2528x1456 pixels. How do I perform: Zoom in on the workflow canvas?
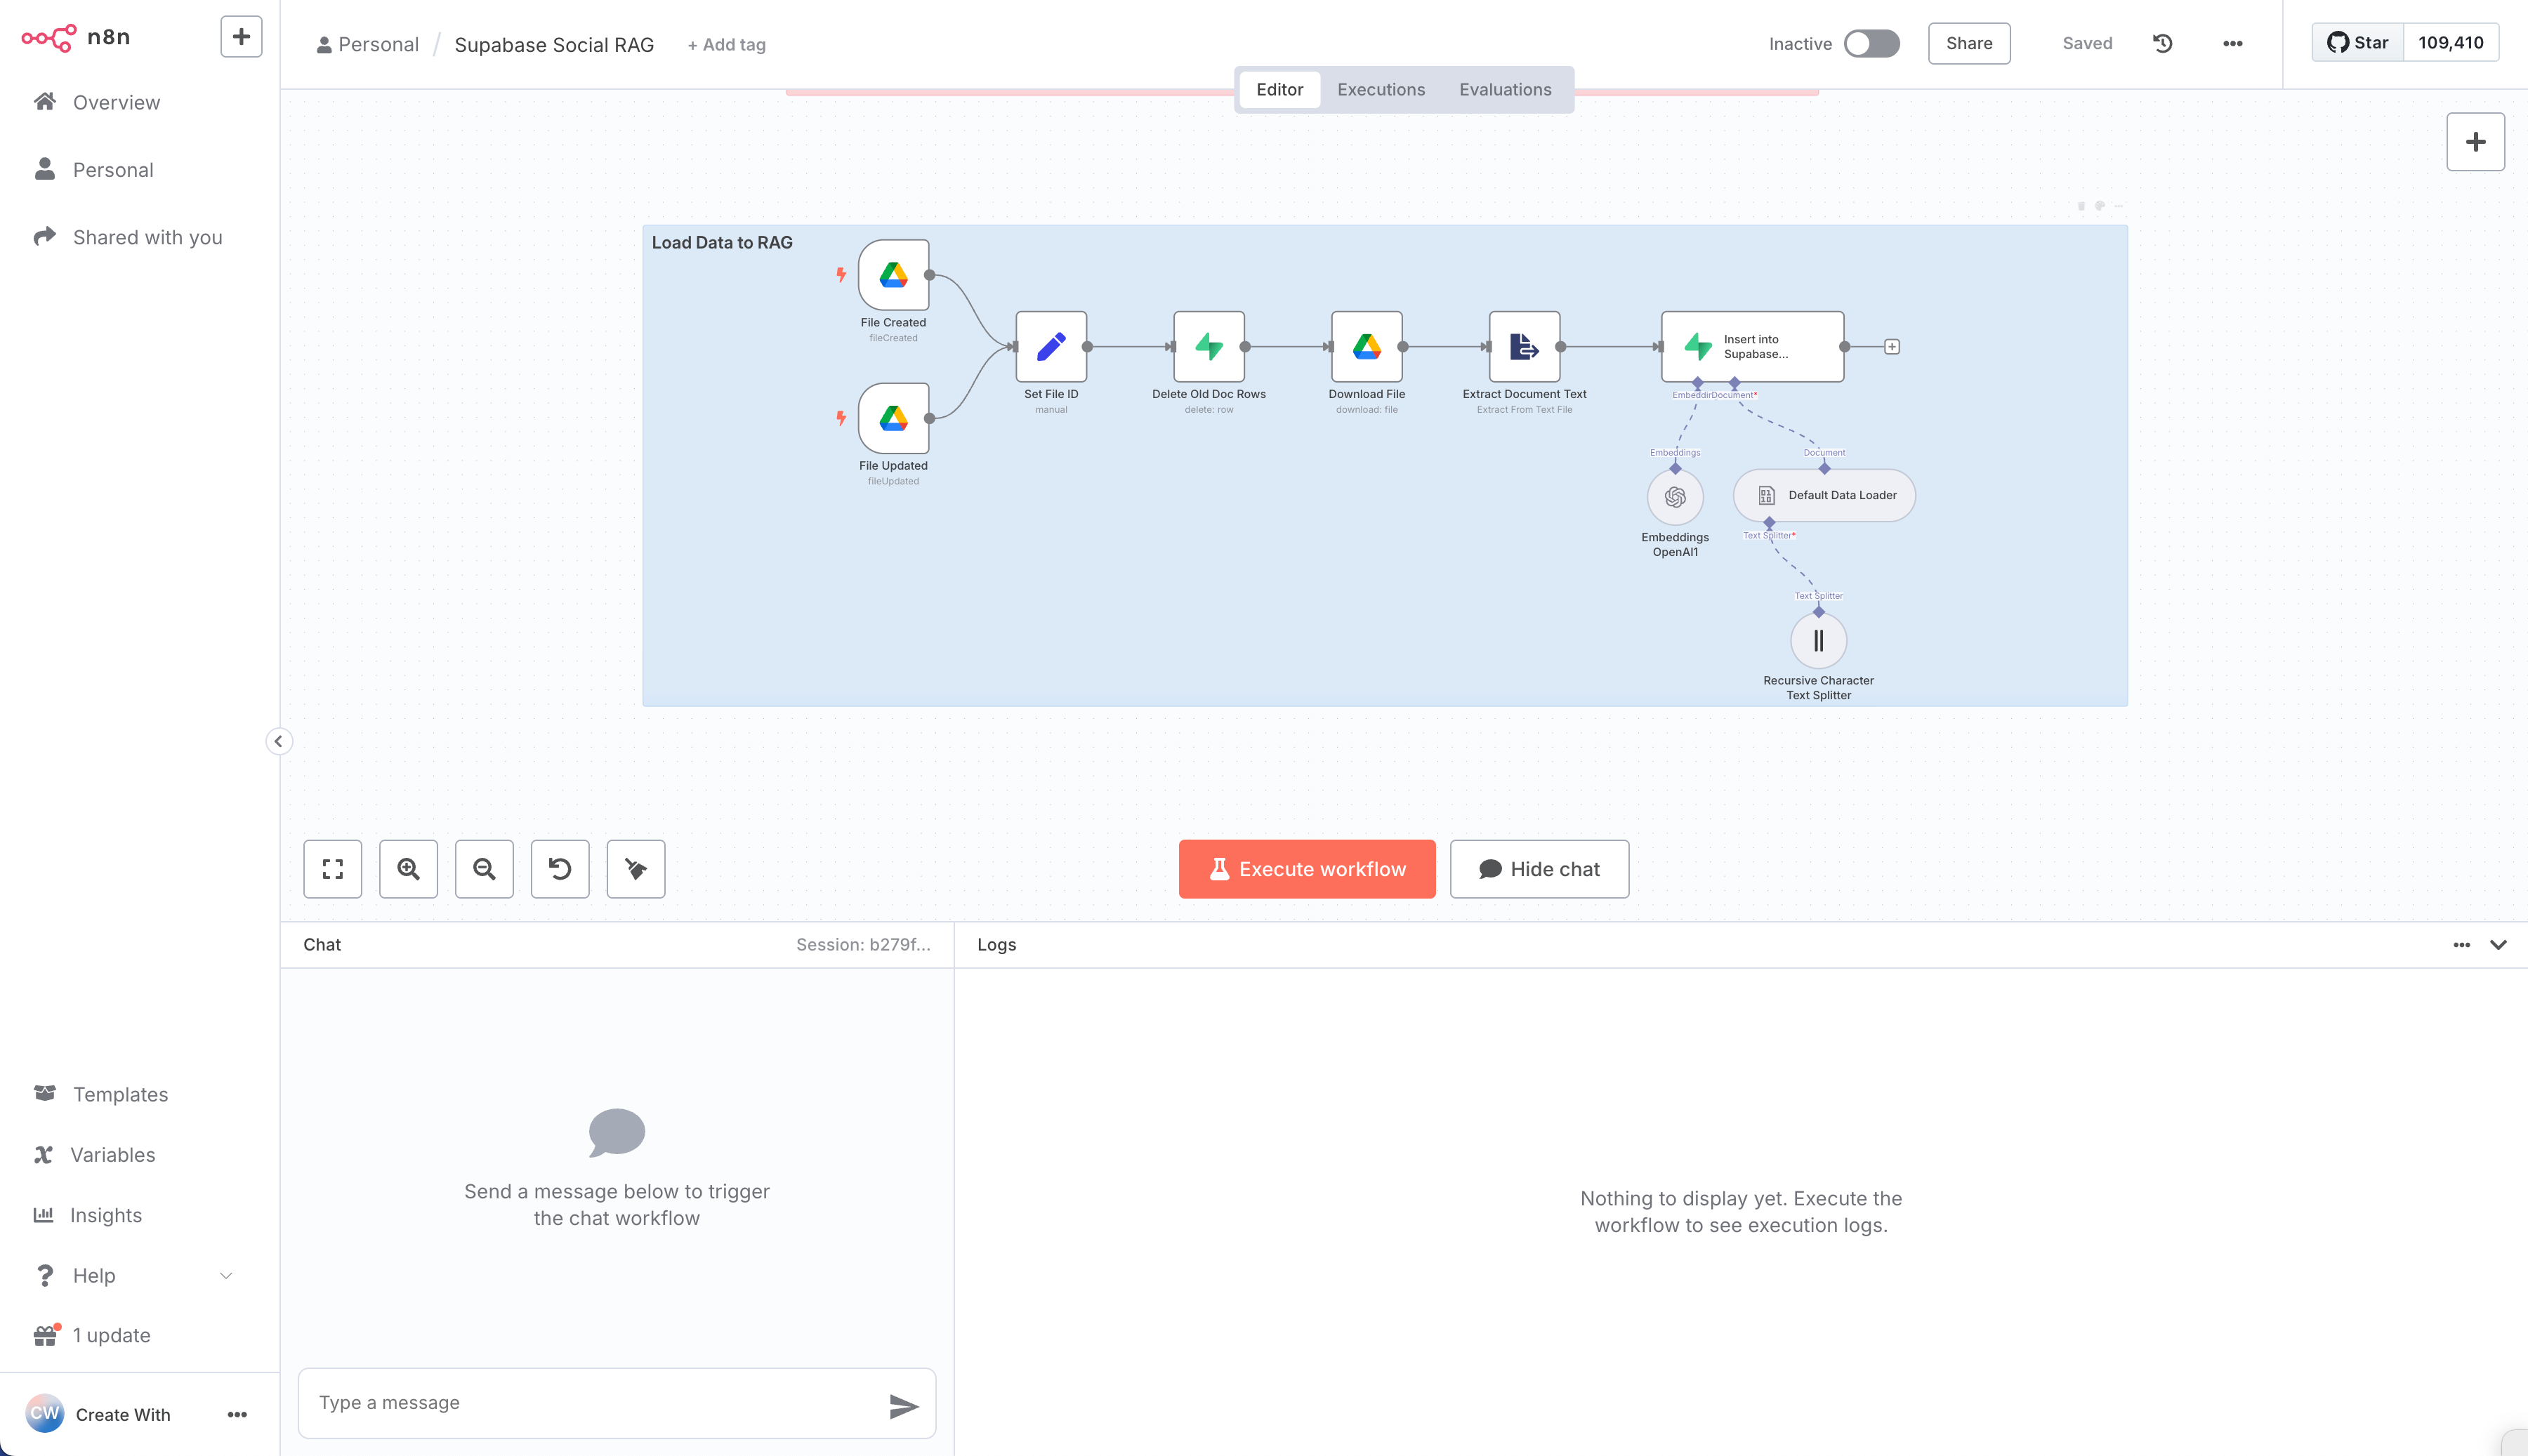408,868
